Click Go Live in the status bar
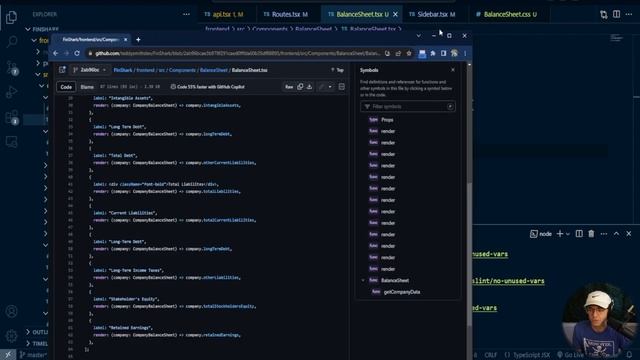 pos(570,355)
